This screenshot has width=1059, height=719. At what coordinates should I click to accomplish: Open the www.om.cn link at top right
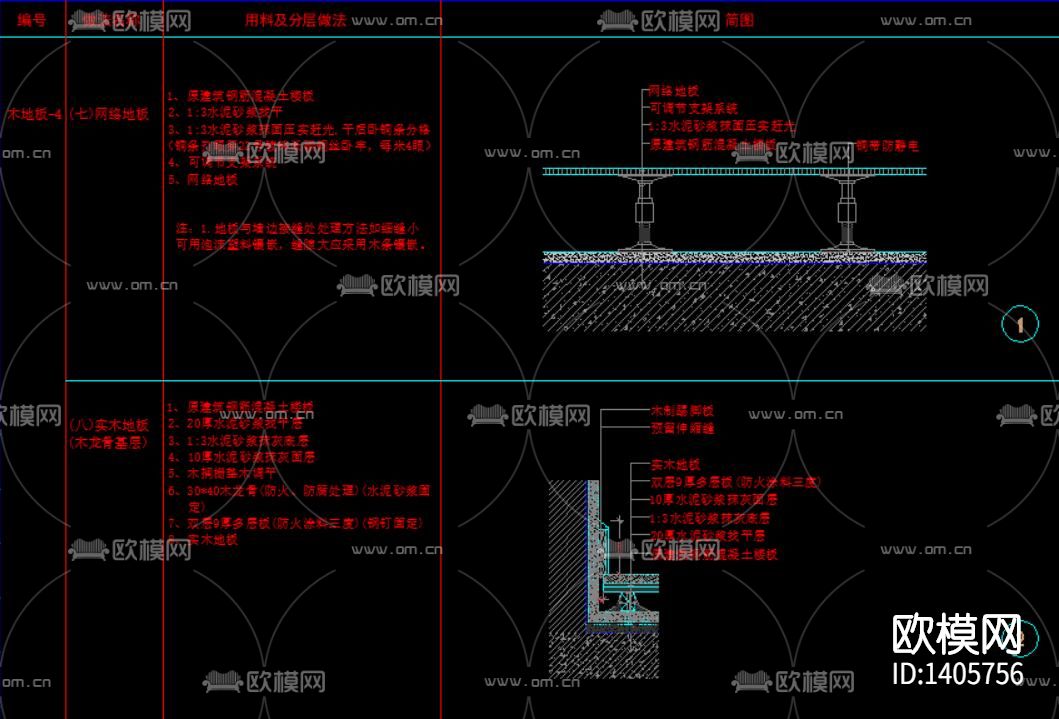point(924,18)
